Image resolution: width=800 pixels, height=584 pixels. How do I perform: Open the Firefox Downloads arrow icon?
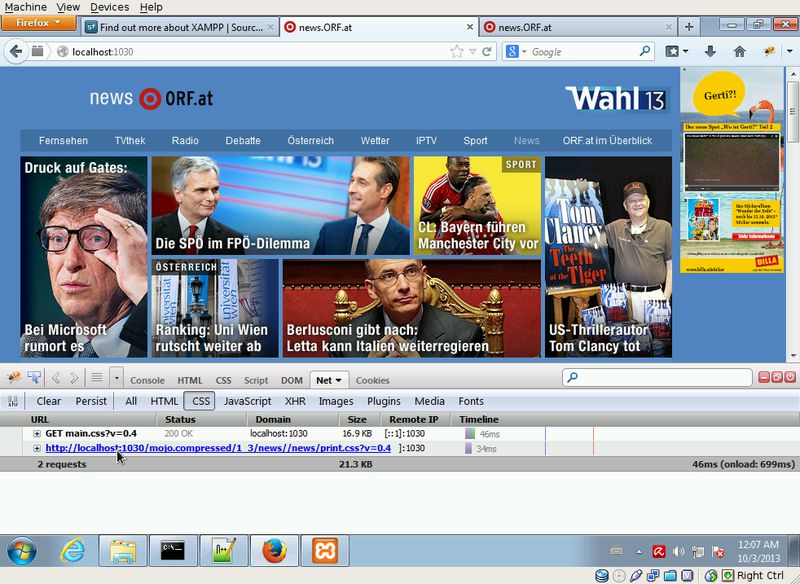click(710, 51)
